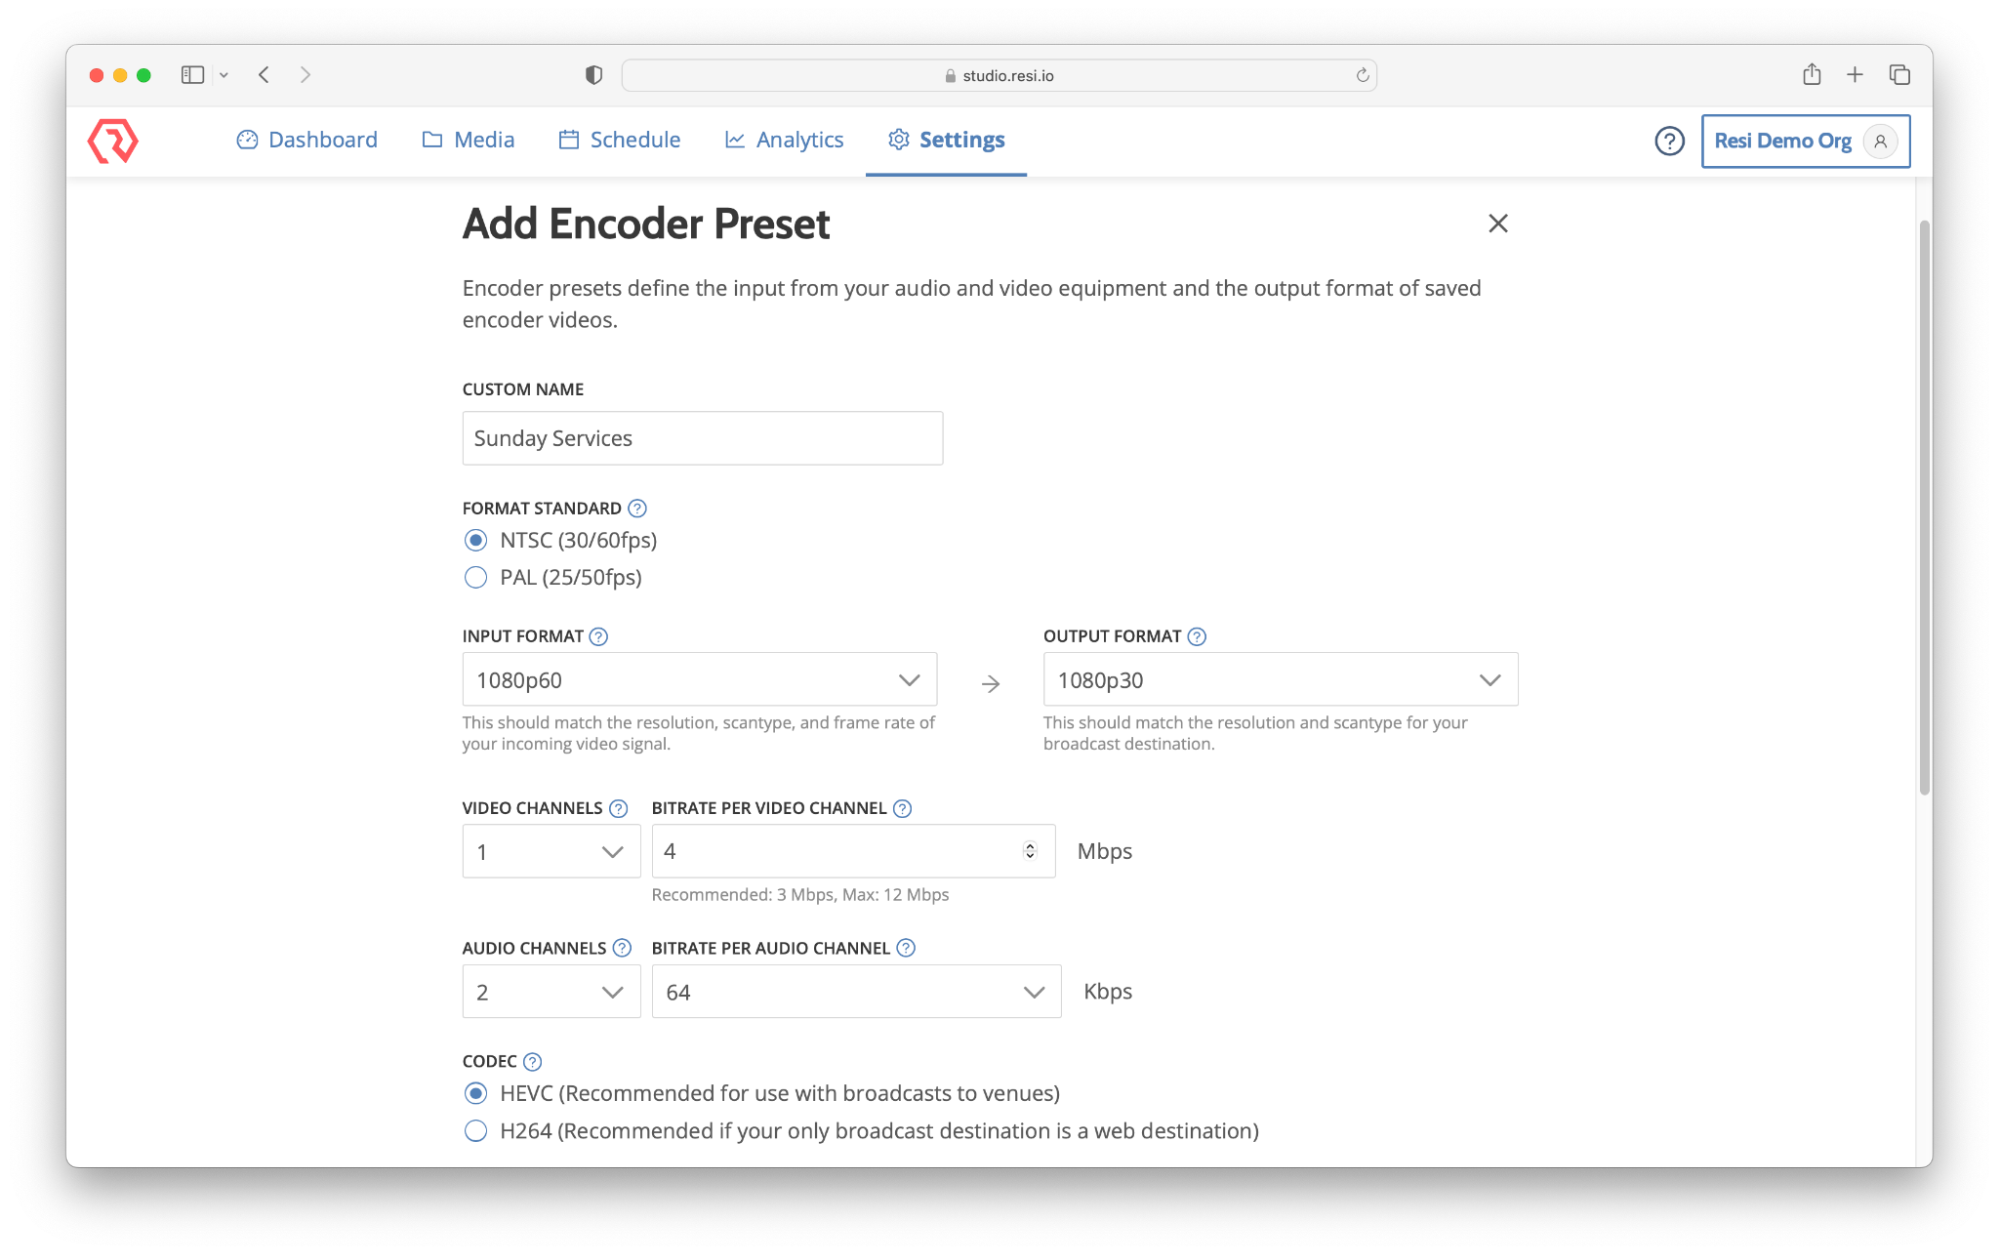Image resolution: width=1999 pixels, height=1255 pixels.
Task: Show Safari tab overview
Action: pyautogui.click(x=1899, y=74)
